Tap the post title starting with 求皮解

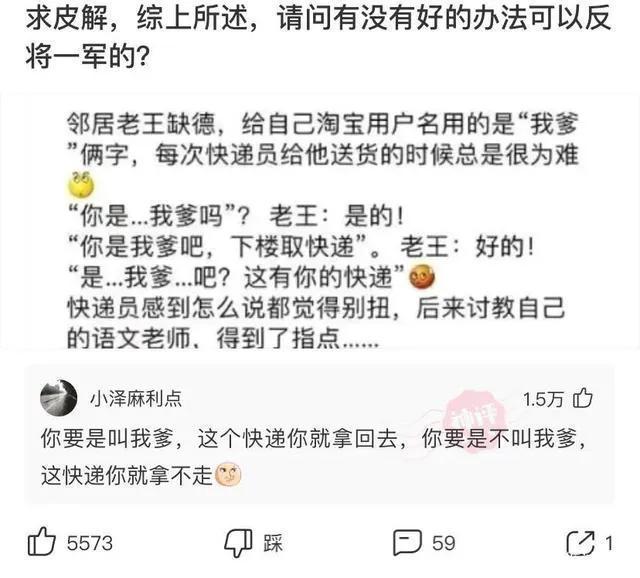(x=318, y=36)
